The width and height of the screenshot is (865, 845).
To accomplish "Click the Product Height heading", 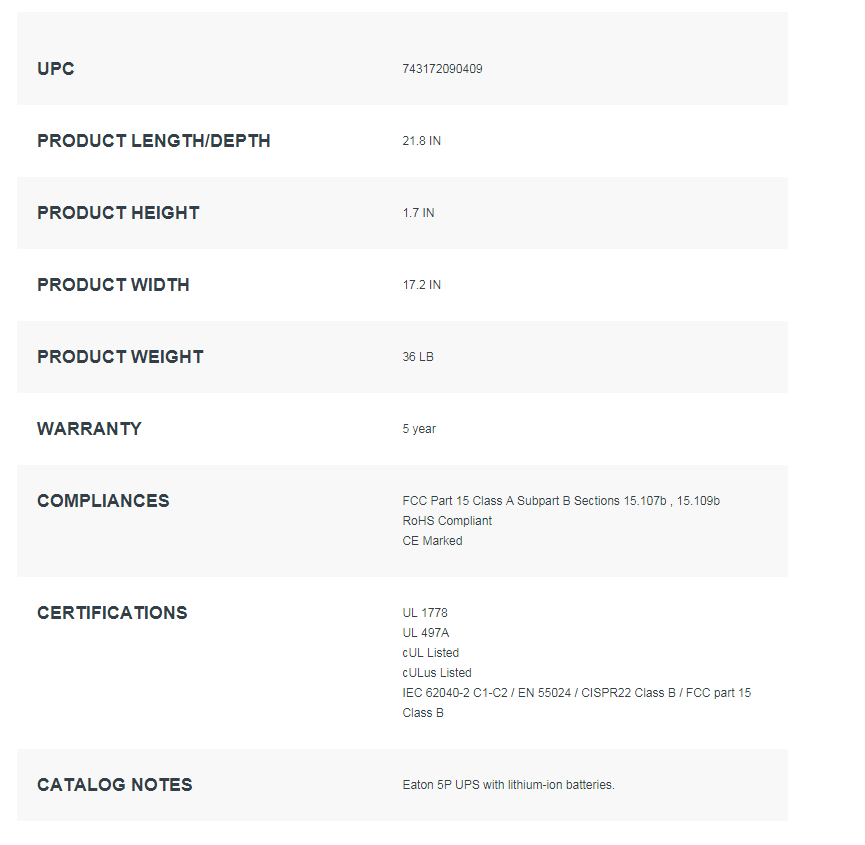I will (x=118, y=213).
